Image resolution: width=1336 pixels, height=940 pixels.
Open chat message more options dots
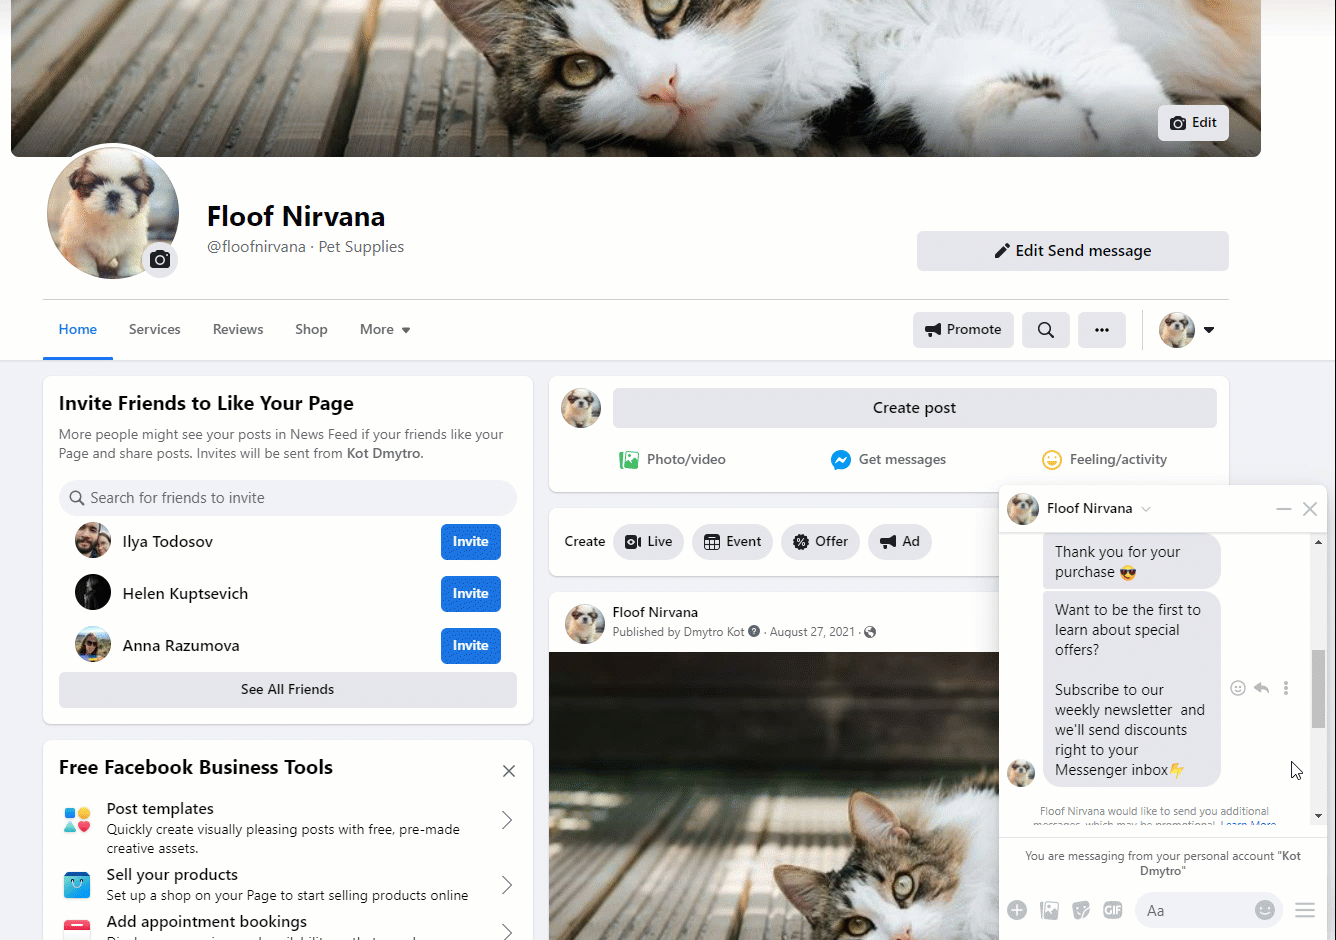click(1286, 688)
